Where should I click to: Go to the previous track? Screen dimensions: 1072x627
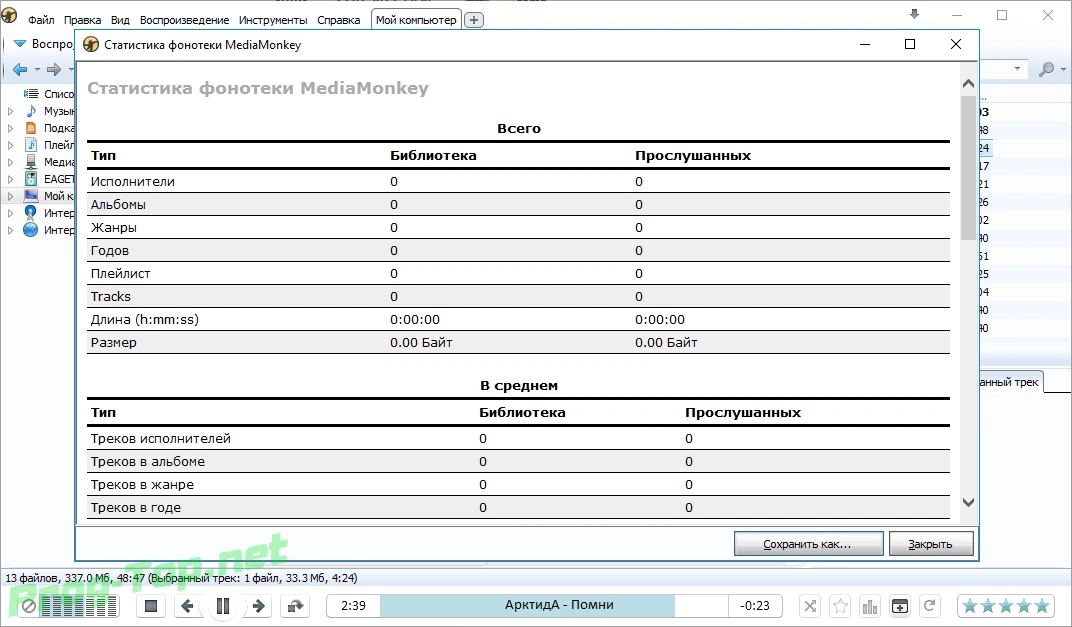coord(187,606)
